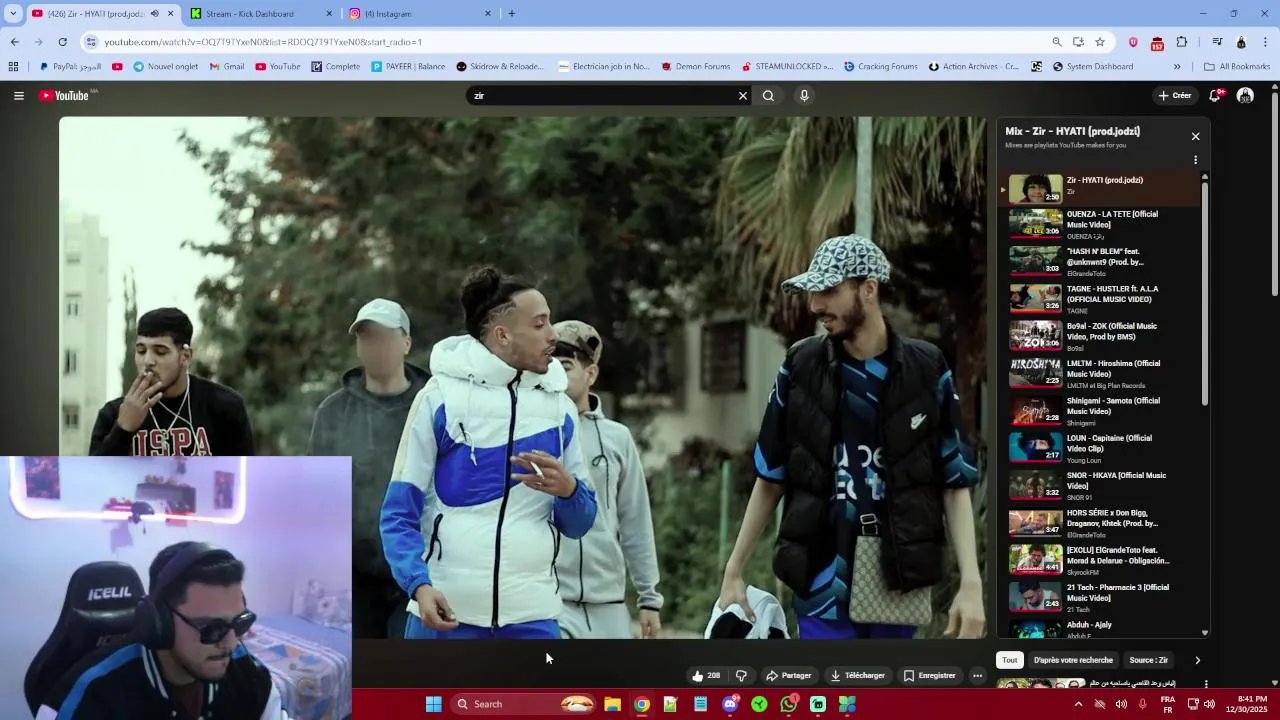Click the Créer button

(1175, 96)
